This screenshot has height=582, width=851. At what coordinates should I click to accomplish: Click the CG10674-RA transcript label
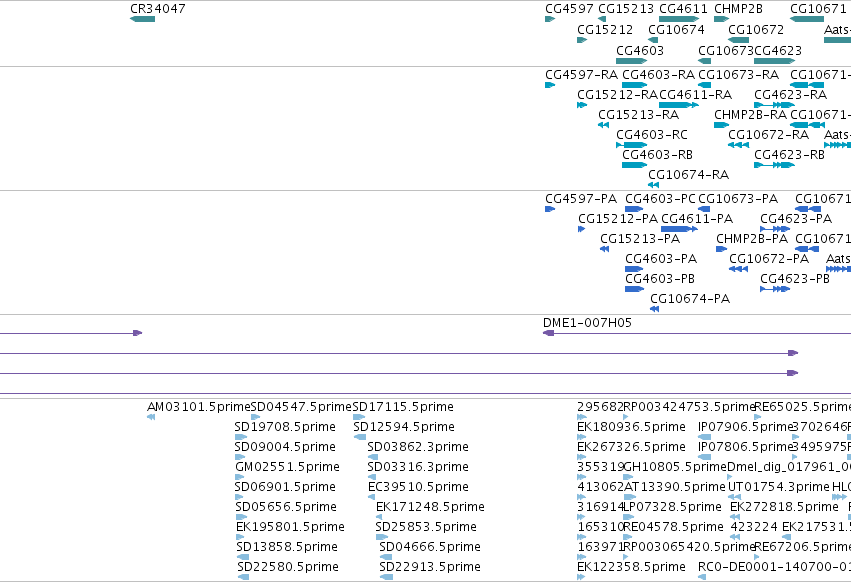(688, 175)
